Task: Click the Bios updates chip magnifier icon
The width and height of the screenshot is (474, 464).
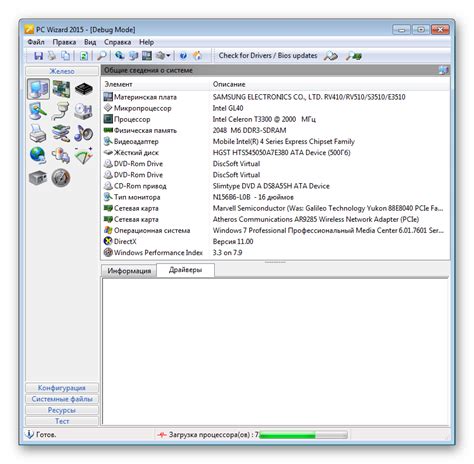Action: [354, 56]
